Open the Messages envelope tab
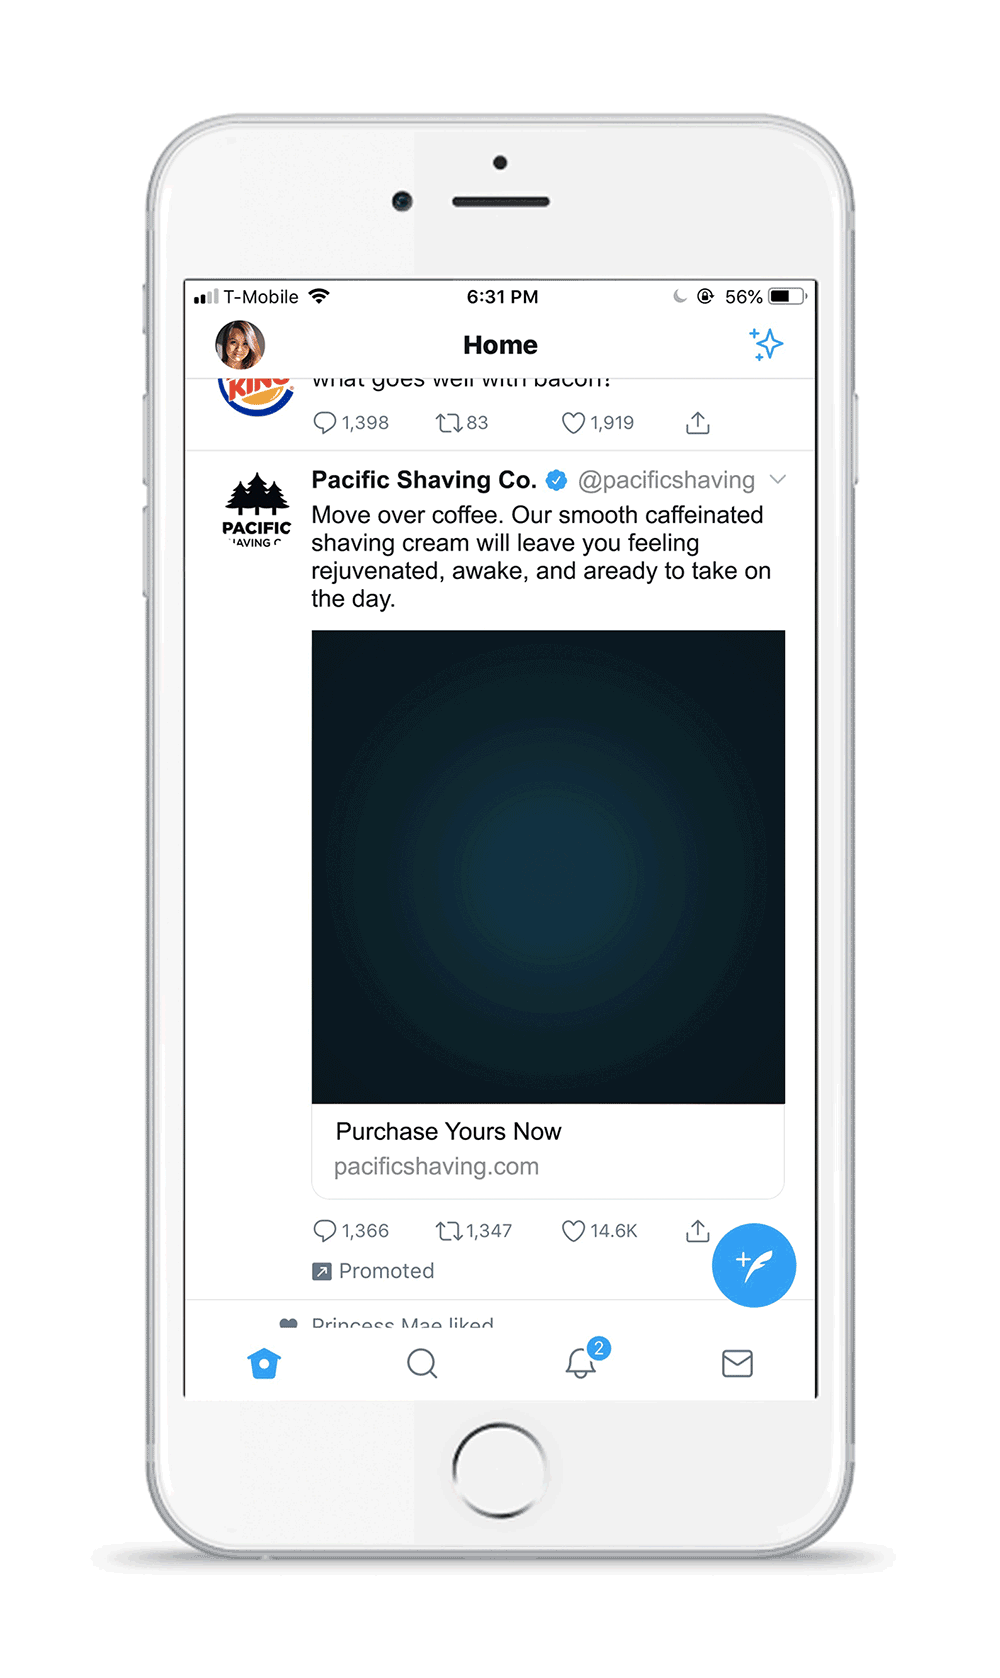The image size is (1000, 1678). (737, 1363)
